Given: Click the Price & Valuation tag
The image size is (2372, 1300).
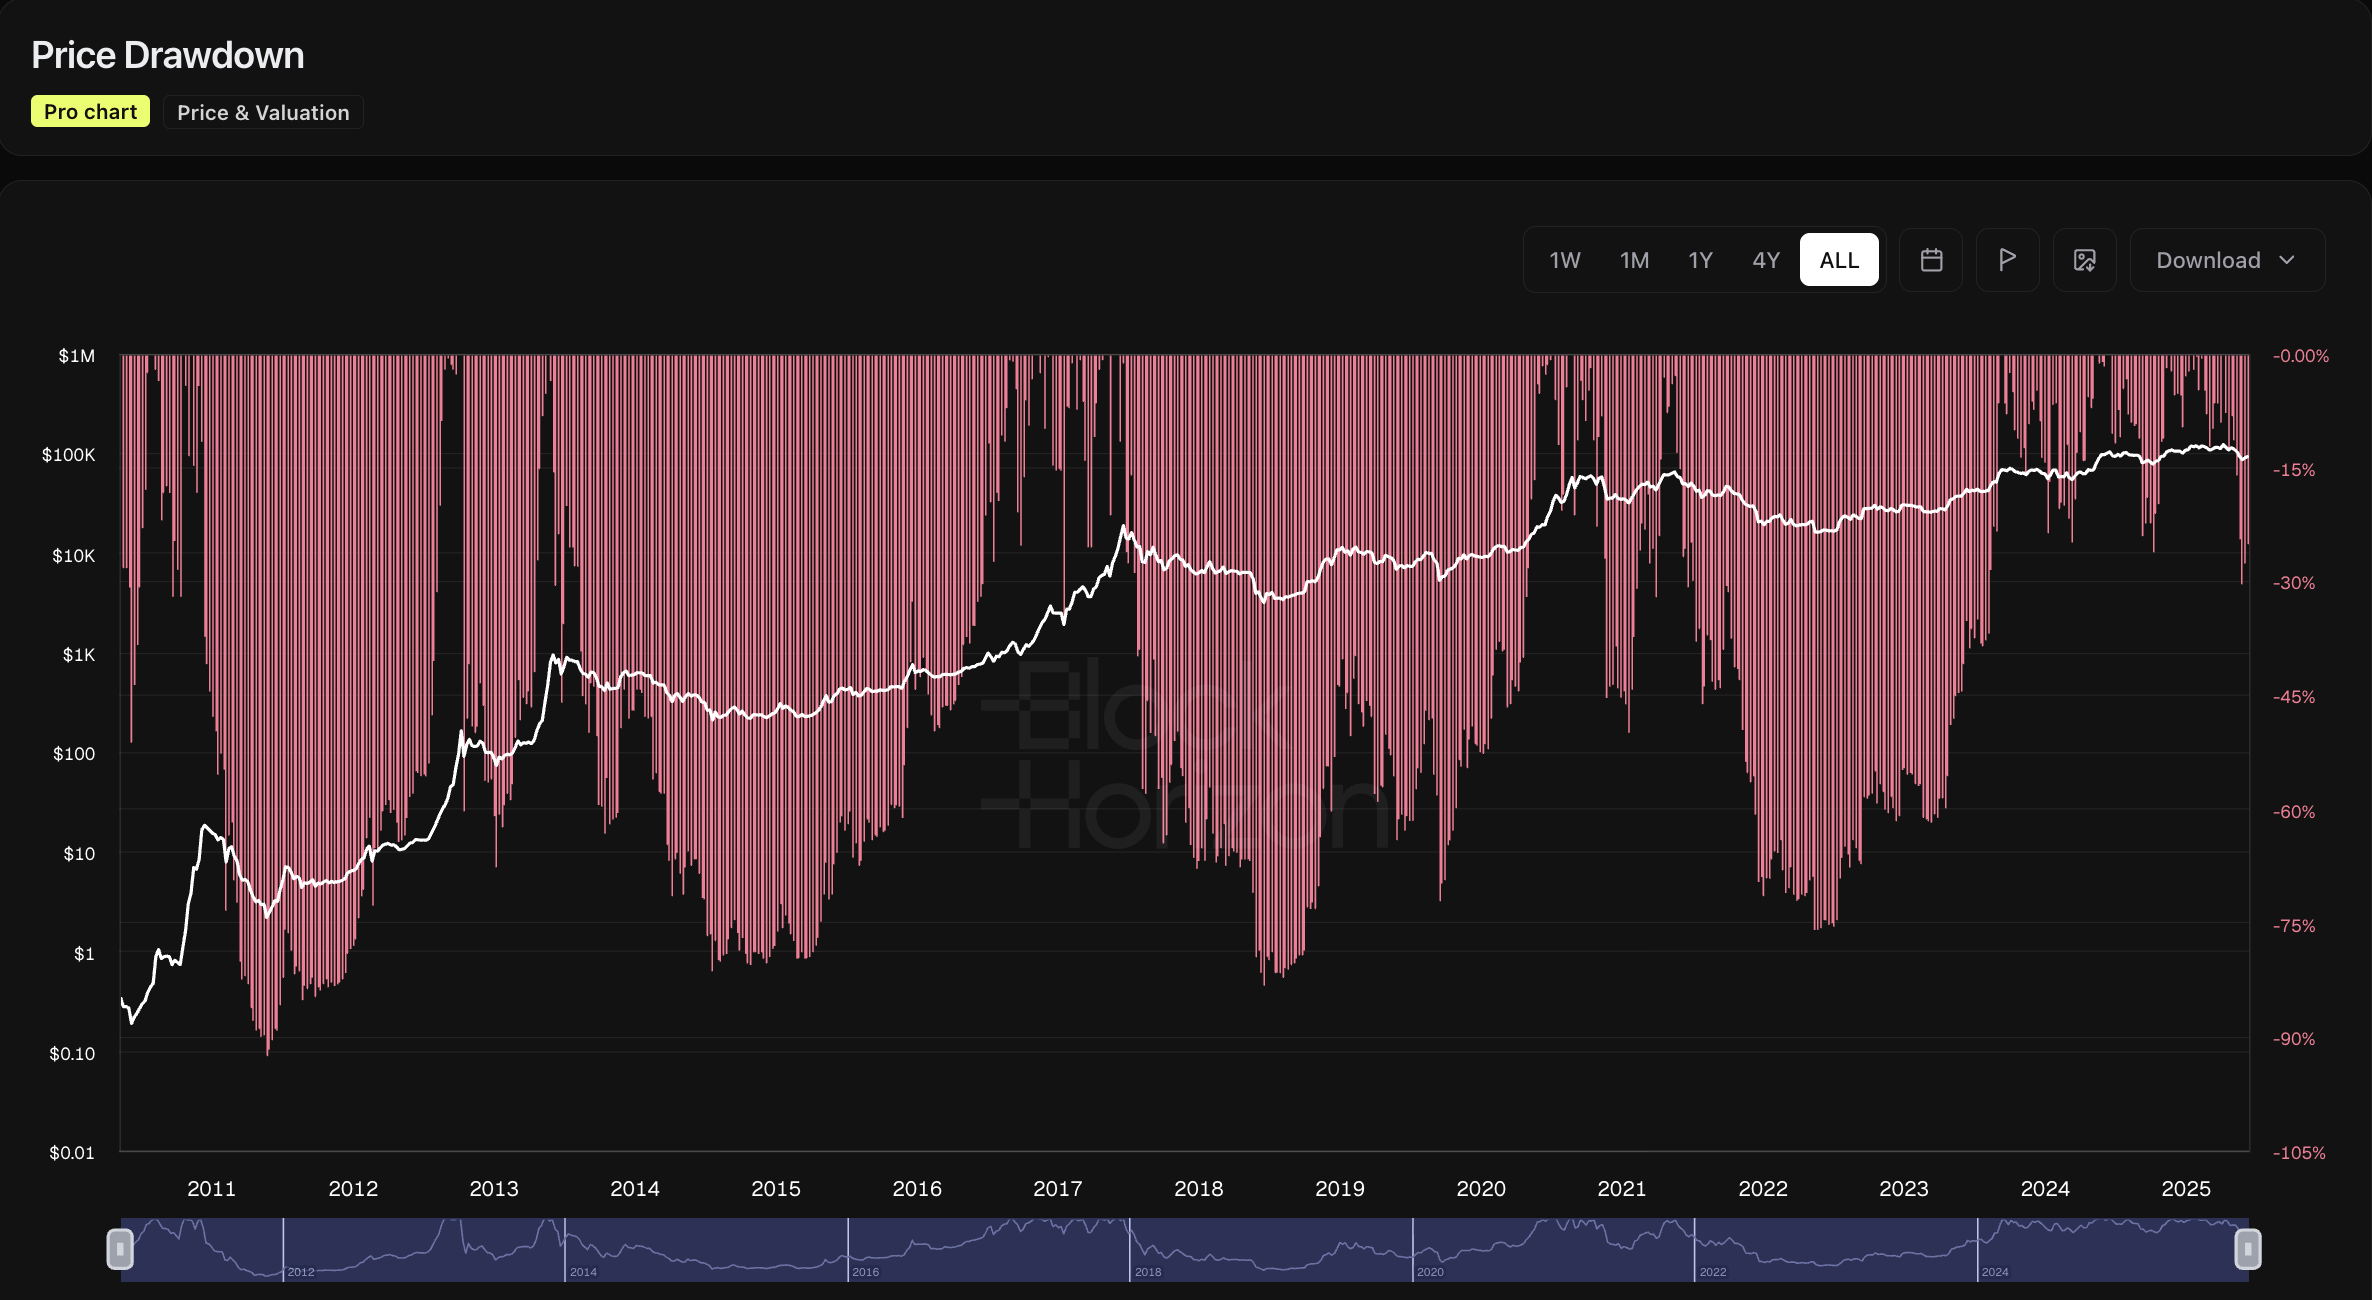Looking at the screenshot, I should (x=263, y=112).
